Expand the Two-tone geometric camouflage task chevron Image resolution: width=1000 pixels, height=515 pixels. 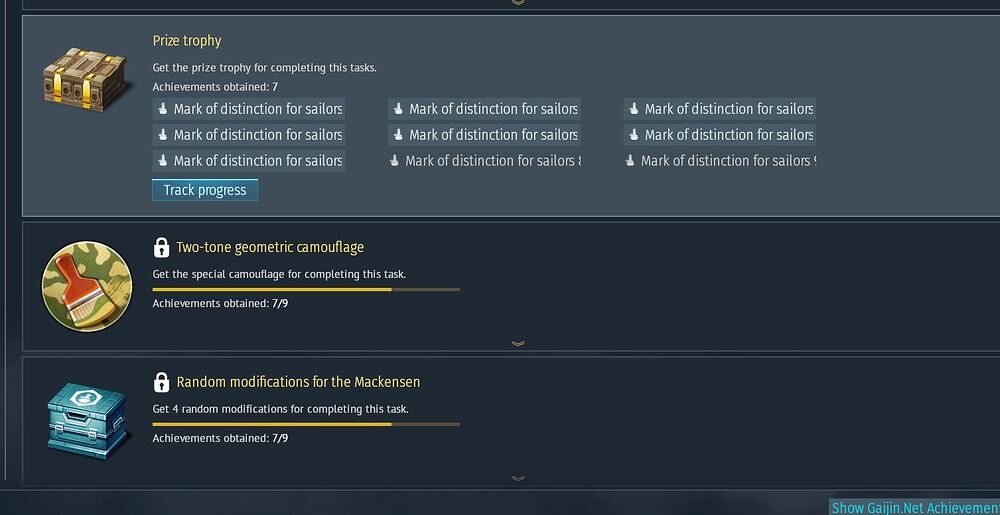coord(518,344)
